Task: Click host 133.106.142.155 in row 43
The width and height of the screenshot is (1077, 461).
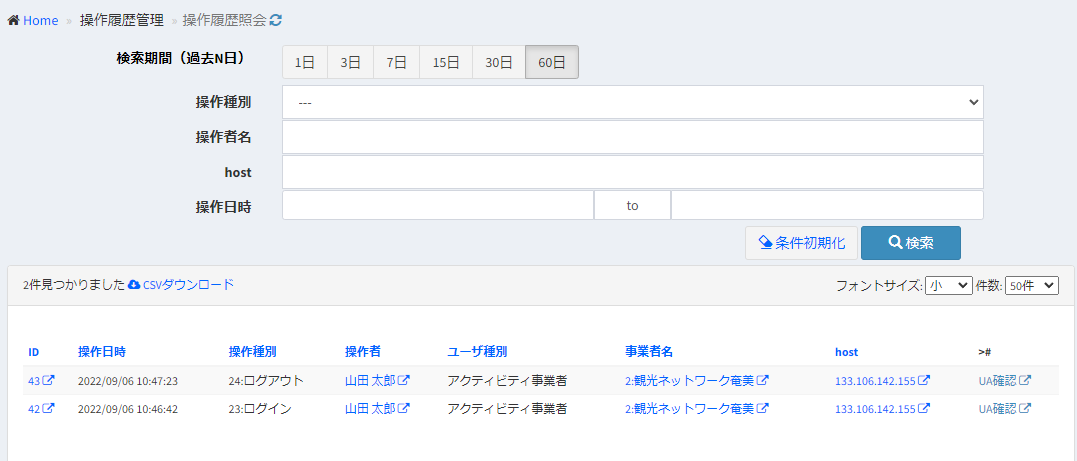Action: point(876,381)
